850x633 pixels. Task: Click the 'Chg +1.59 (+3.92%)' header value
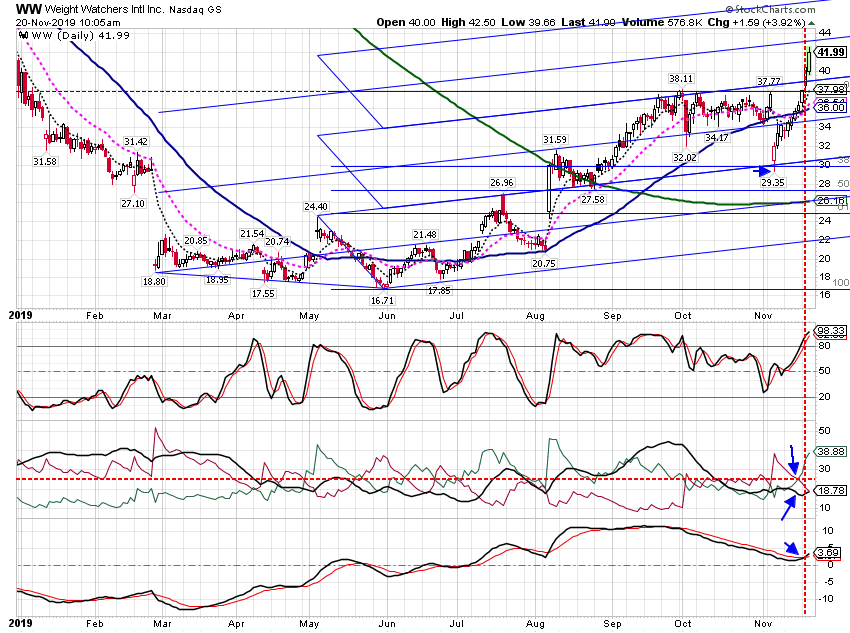pyautogui.click(x=757, y=22)
